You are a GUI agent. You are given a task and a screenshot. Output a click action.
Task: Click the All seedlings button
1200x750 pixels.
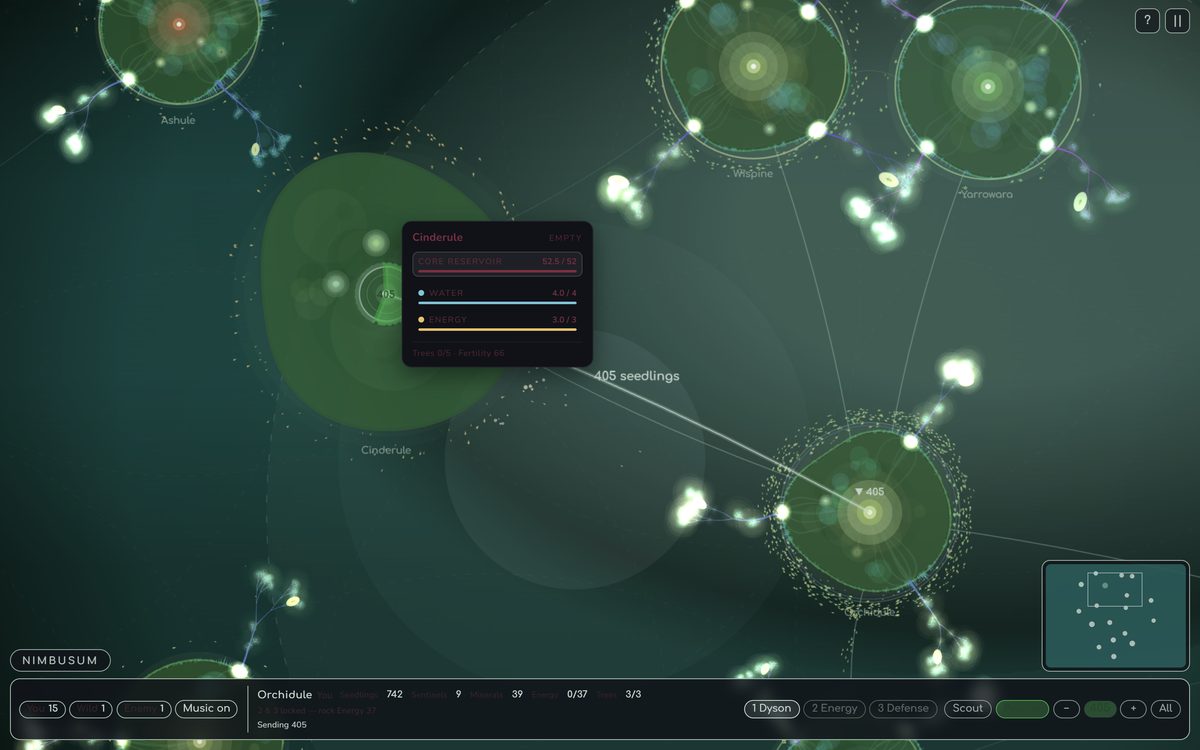tap(1165, 709)
